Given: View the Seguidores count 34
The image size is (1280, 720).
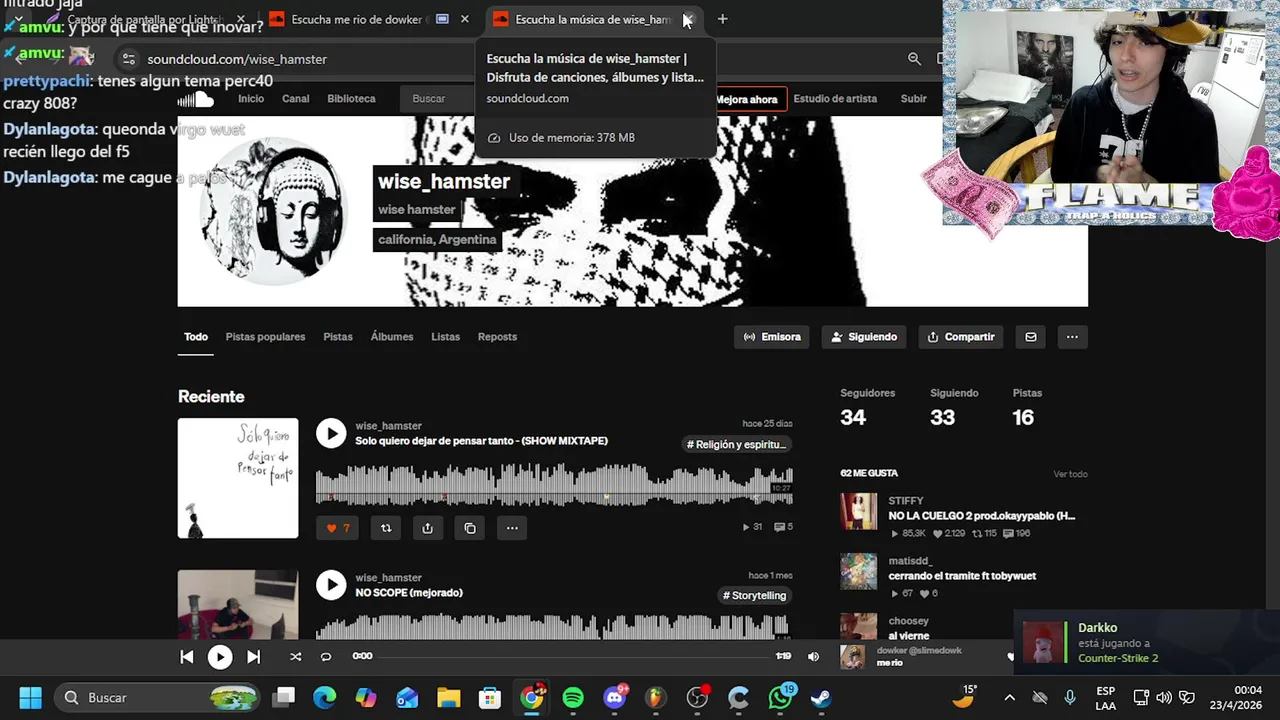Looking at the screenshot, I should (853, 418).
